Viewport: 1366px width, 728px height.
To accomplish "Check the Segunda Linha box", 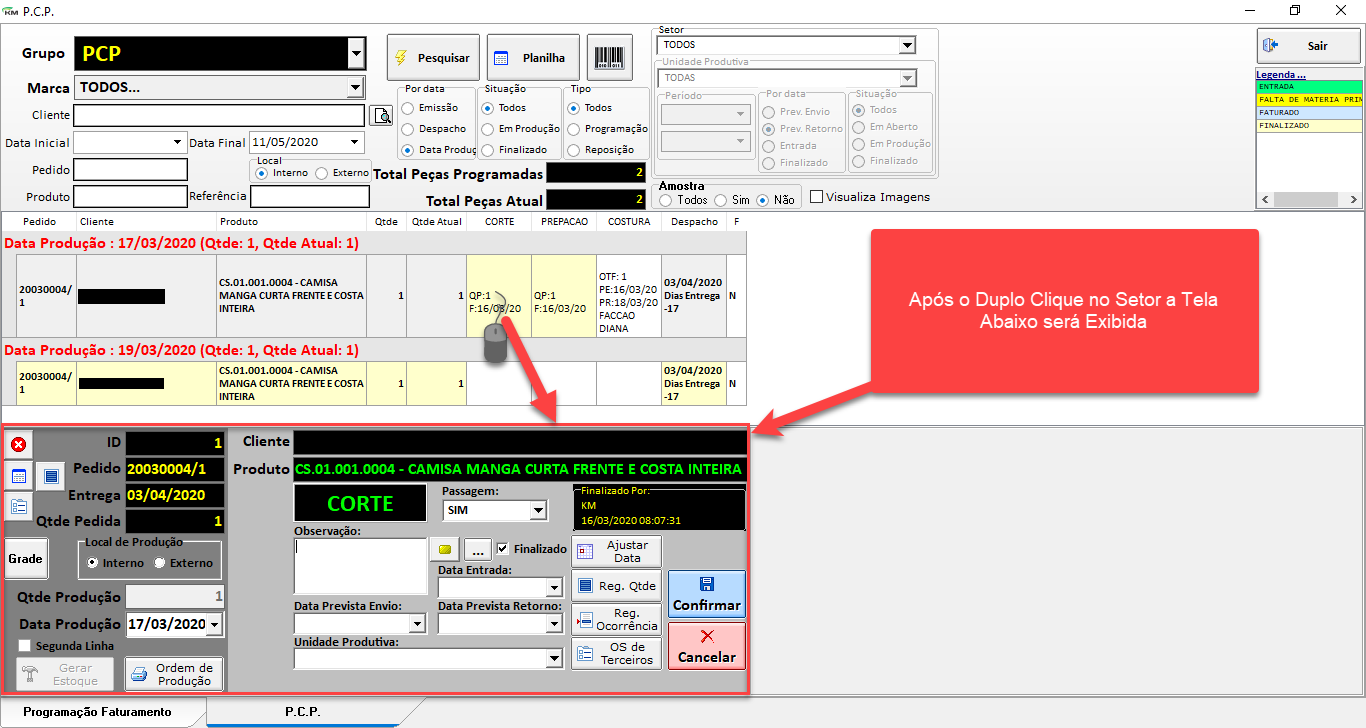I will (24, 646).
